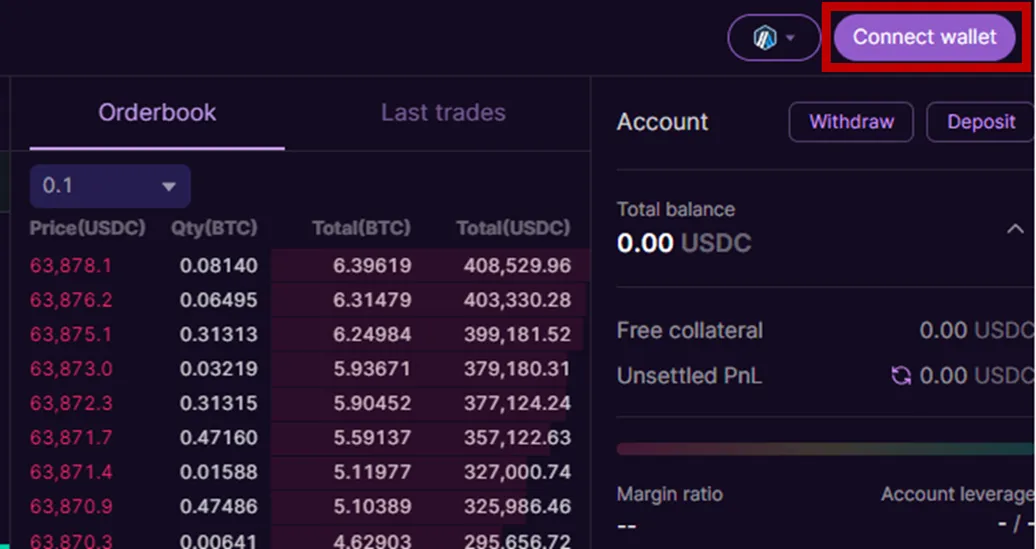
Task: Switch to the Orderbook tab
Action: coord(157,113)
